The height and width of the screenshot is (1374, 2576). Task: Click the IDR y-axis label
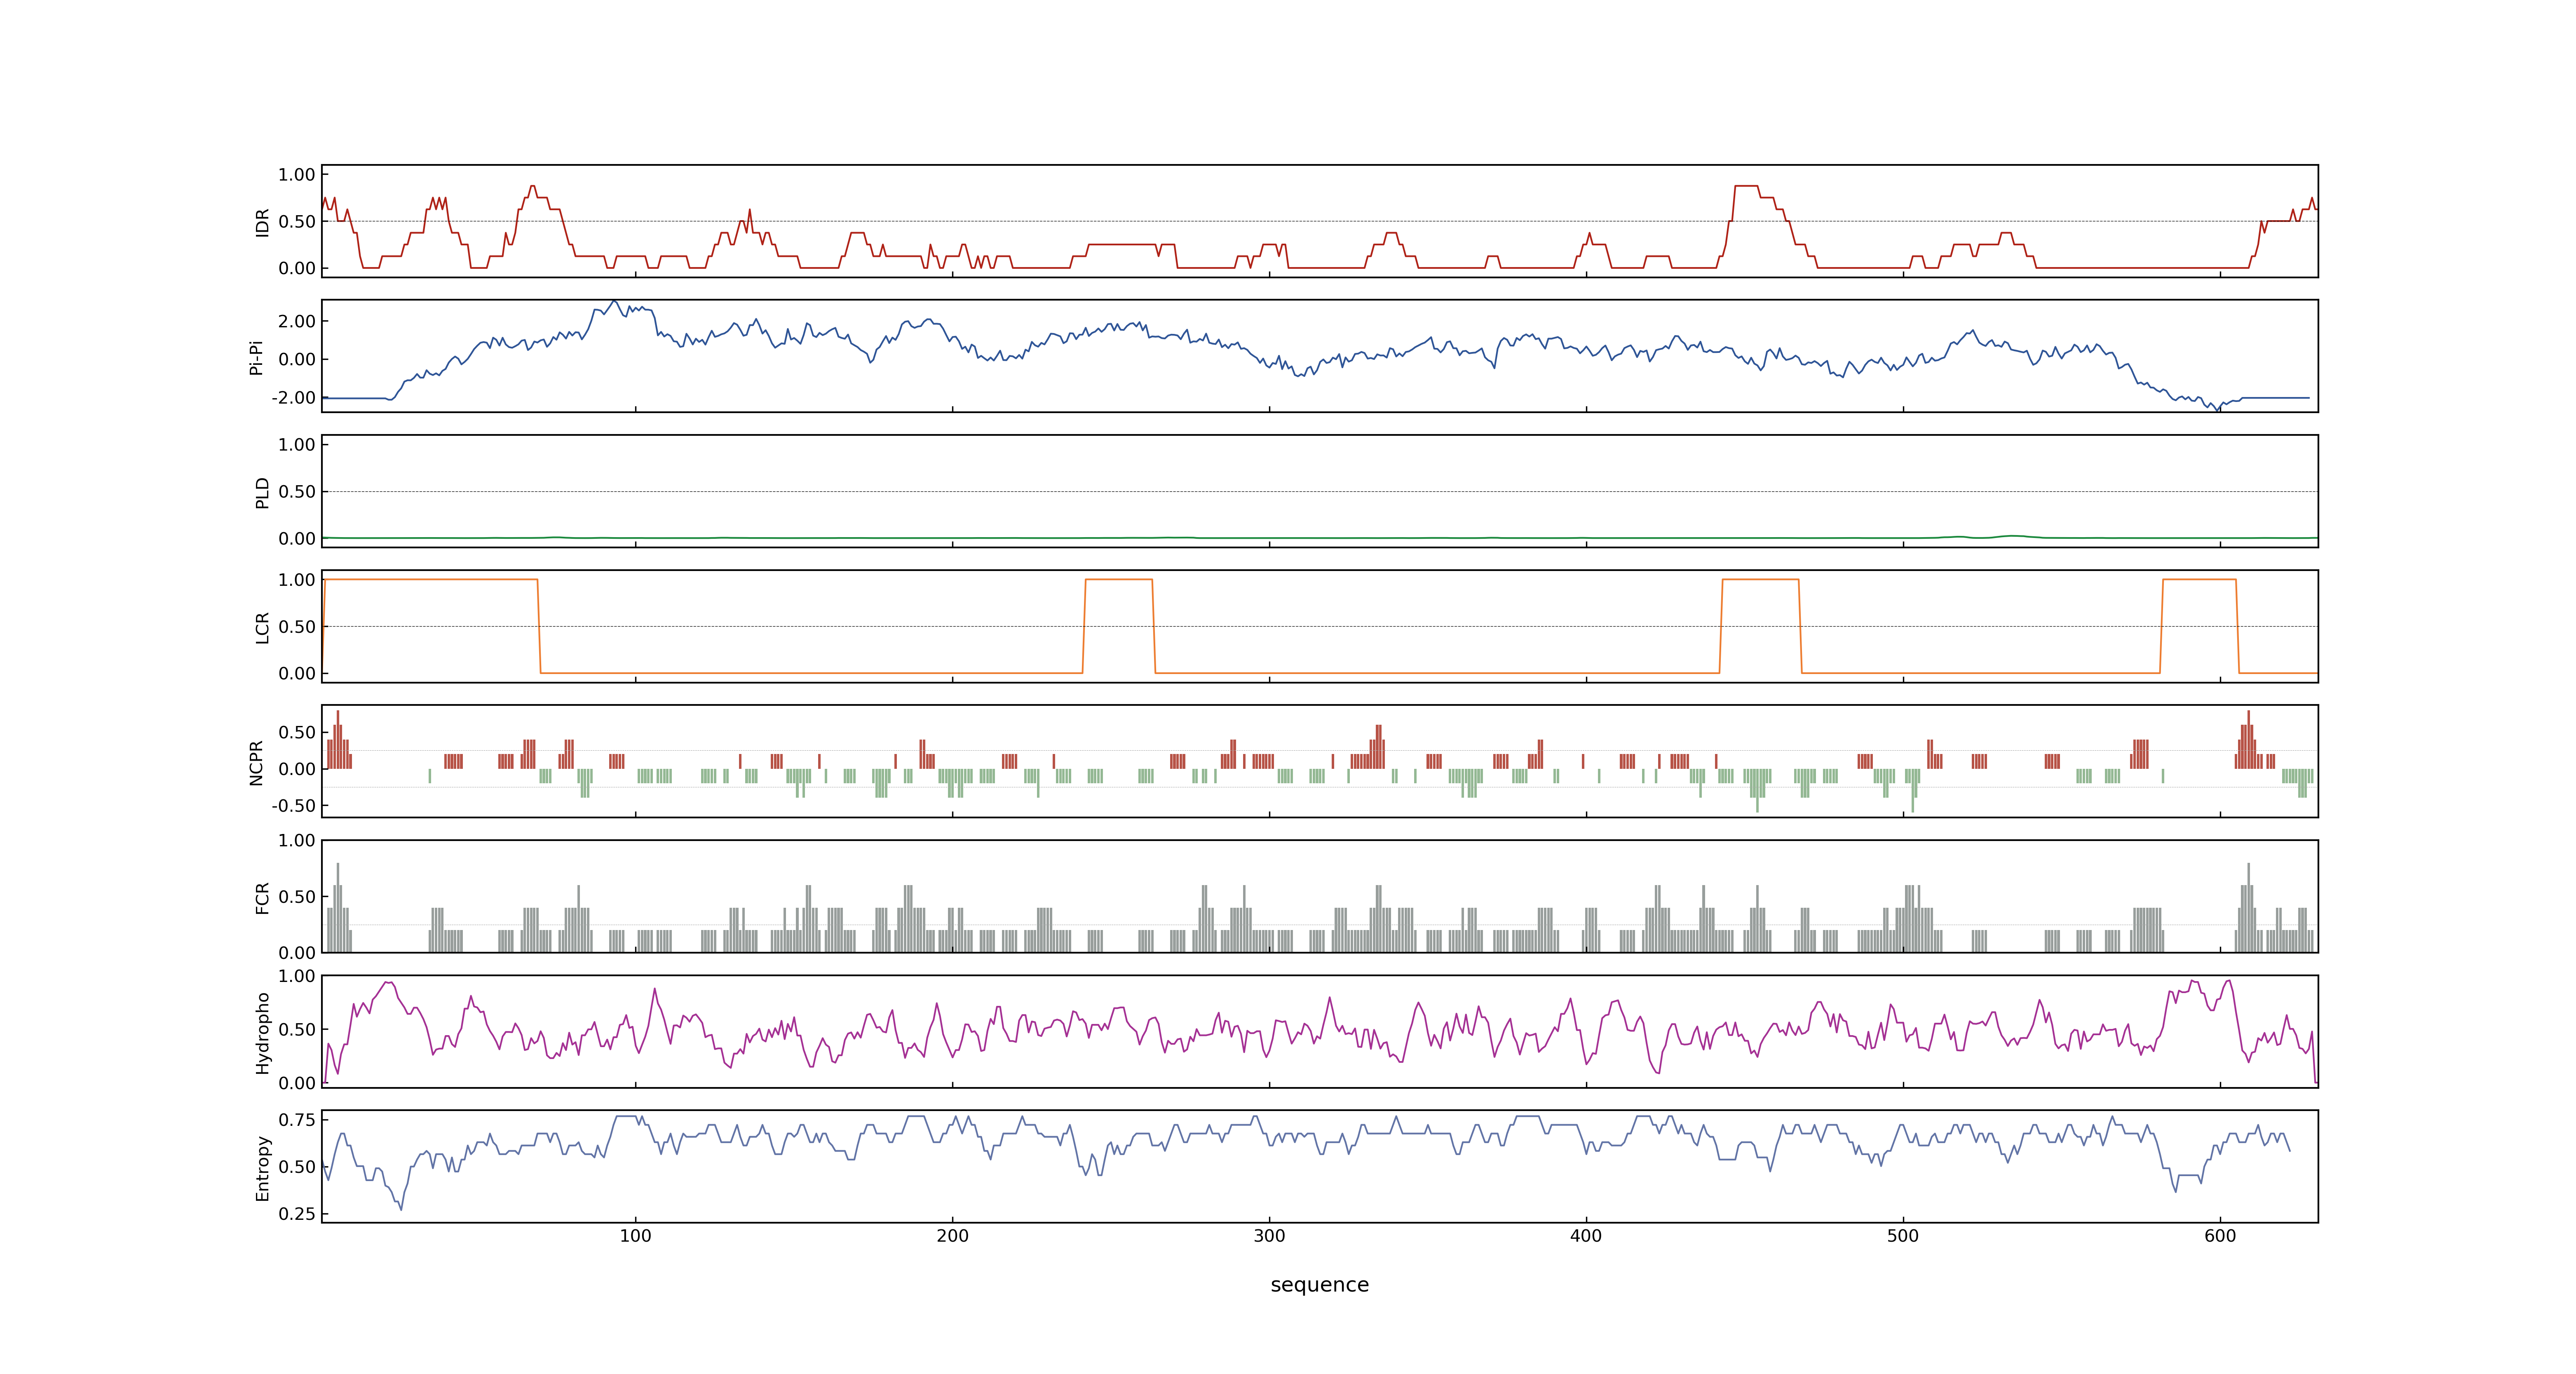[262, 222]
